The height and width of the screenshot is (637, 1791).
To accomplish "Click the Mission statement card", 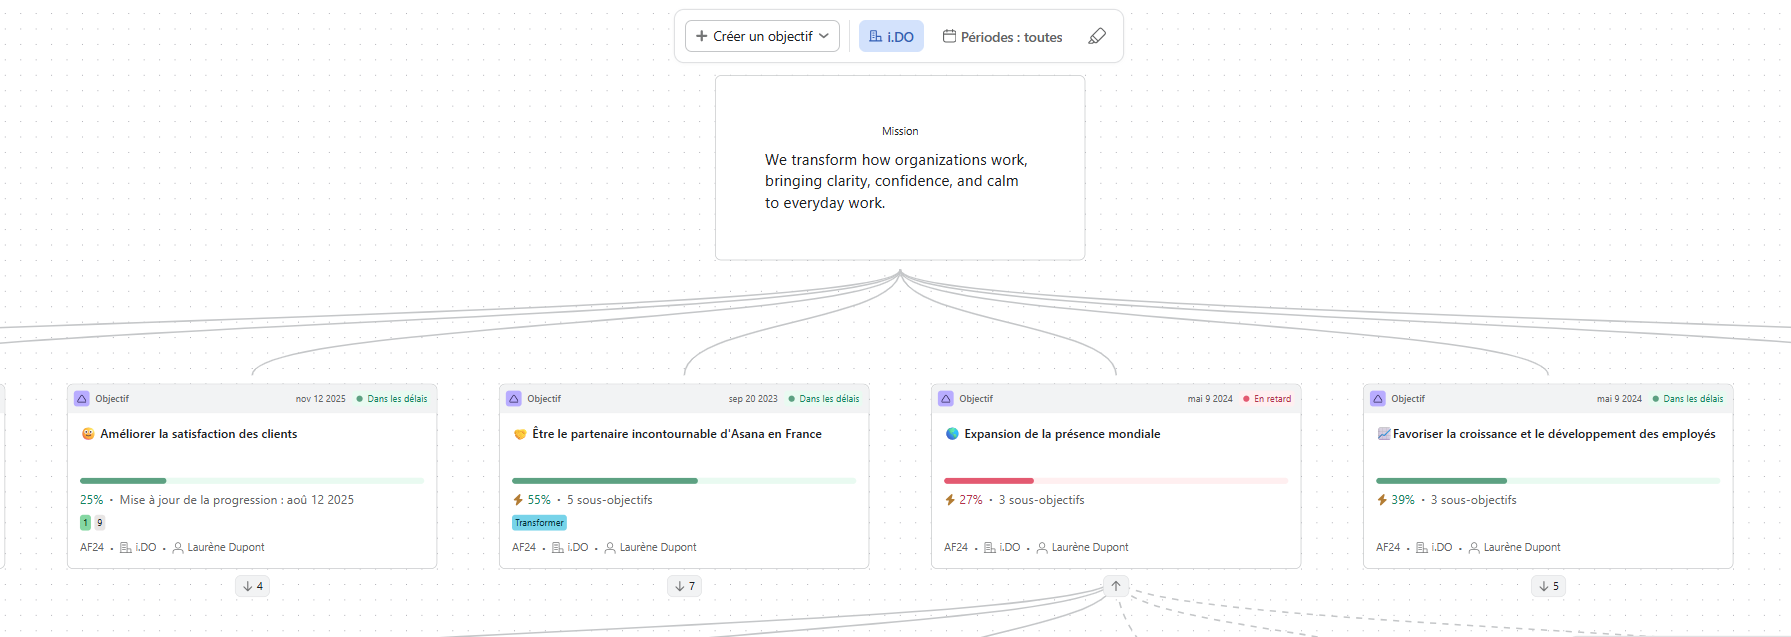I will [x=900, y=168].
